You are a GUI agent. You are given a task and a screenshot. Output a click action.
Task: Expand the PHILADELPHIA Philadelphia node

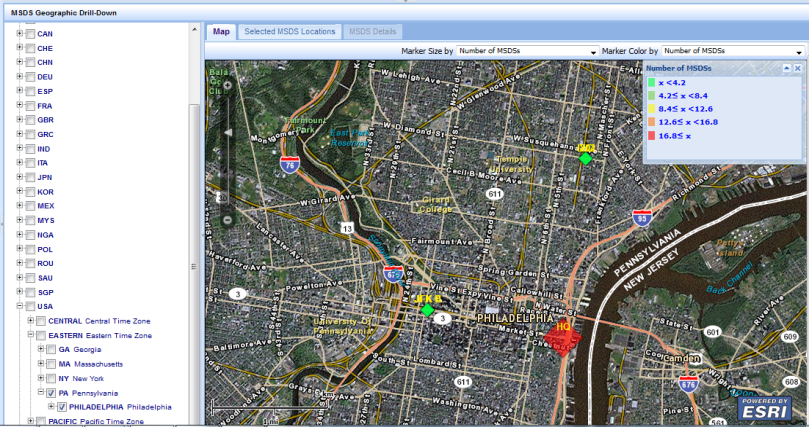[x=51, y=406]
